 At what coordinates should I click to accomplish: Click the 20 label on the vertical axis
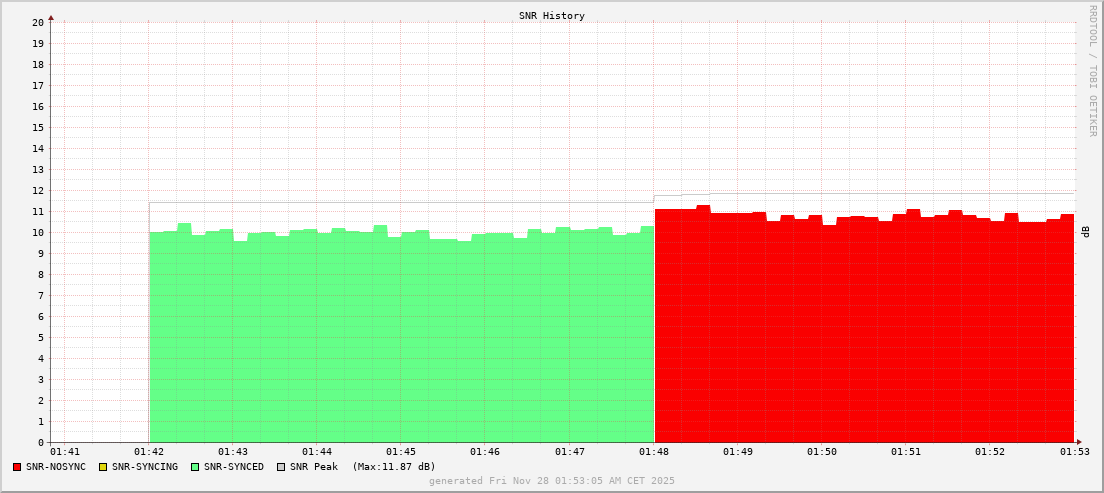[38, 22]
